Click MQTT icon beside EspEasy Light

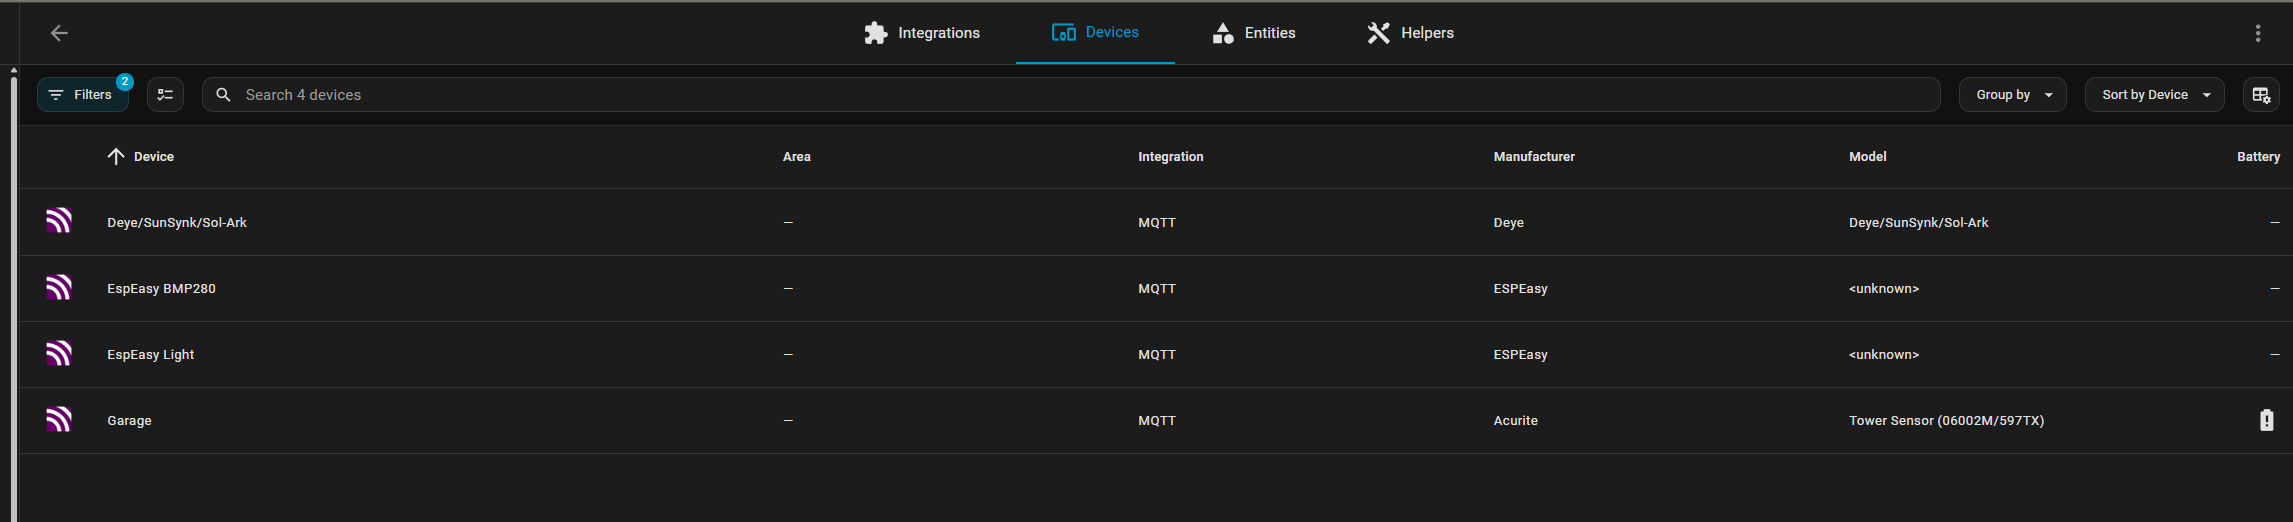[59, 354]
